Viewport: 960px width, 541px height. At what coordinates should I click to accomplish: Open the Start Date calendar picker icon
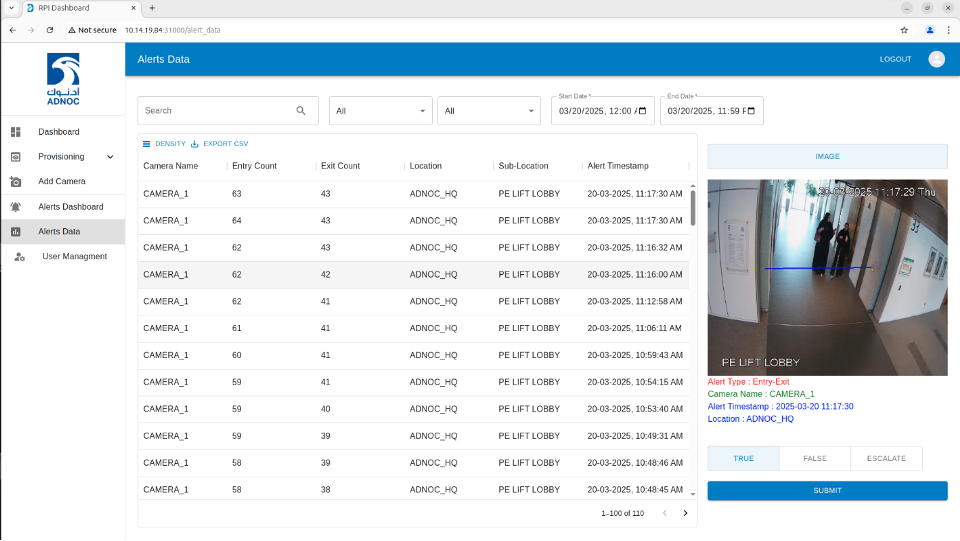pyautogui.click(x=642, y=111)
